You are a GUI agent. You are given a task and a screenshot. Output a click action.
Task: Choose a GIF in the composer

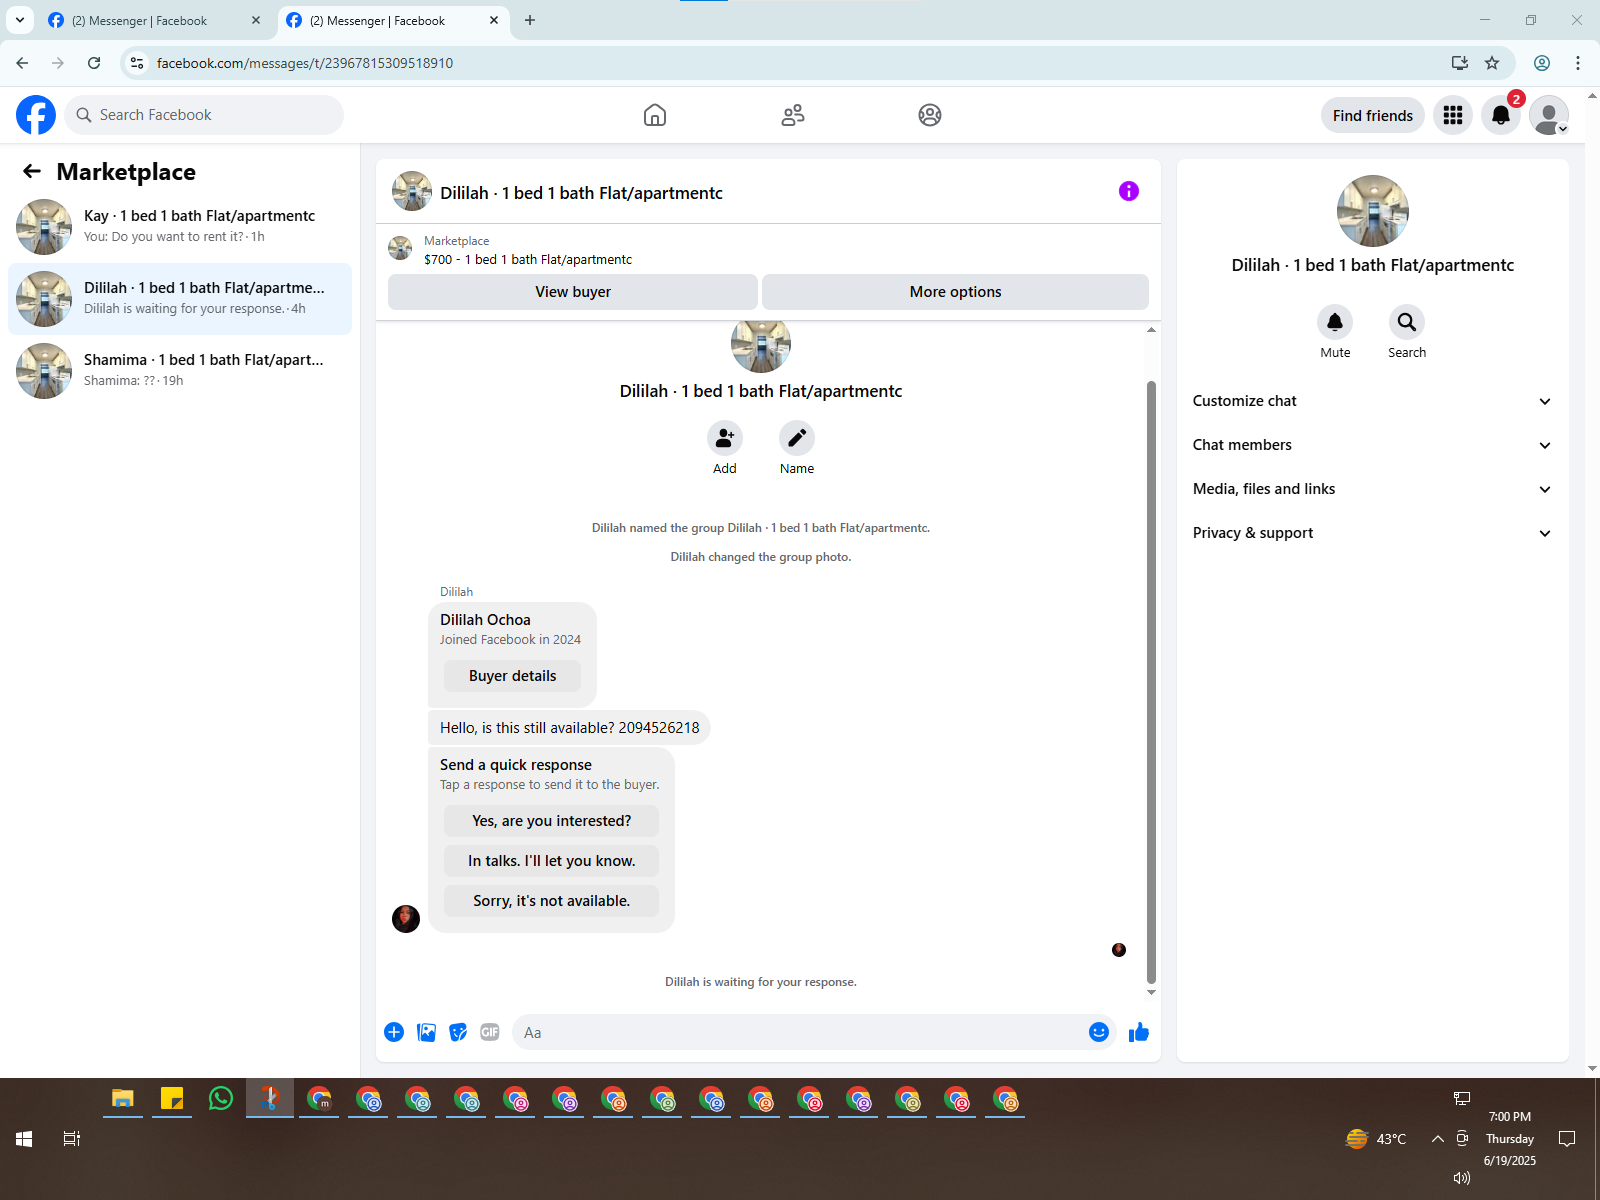coord(490,1032)
